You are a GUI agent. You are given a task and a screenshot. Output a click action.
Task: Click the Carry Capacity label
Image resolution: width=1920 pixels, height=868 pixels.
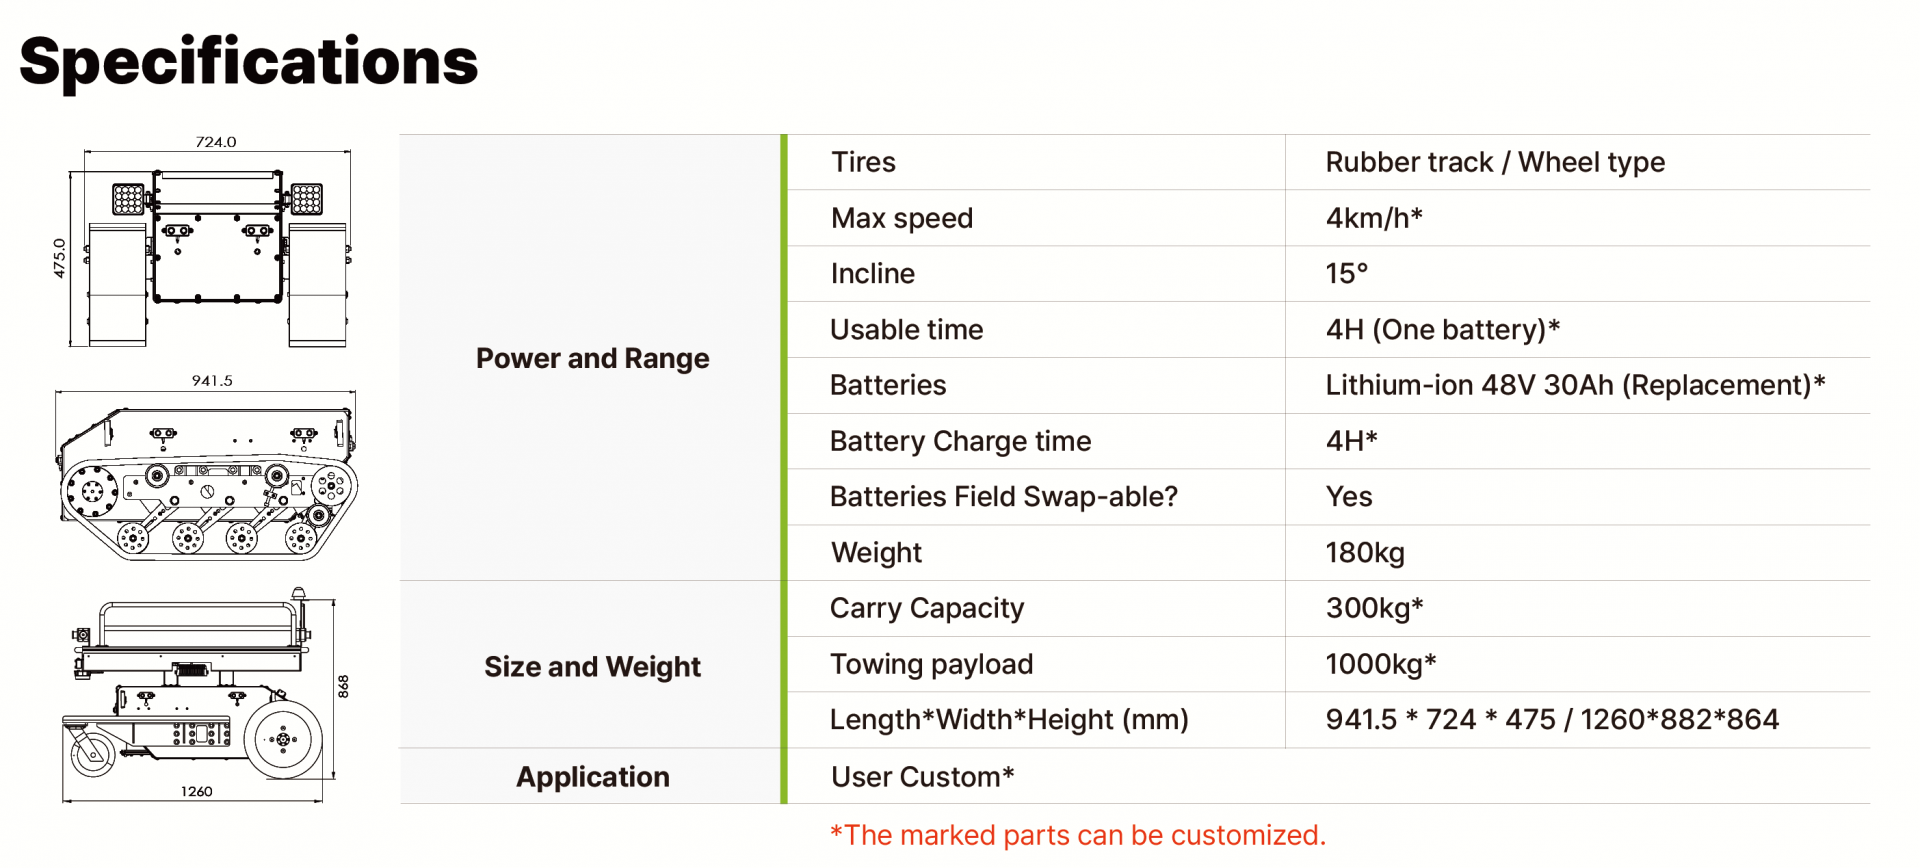pos(927,608)
